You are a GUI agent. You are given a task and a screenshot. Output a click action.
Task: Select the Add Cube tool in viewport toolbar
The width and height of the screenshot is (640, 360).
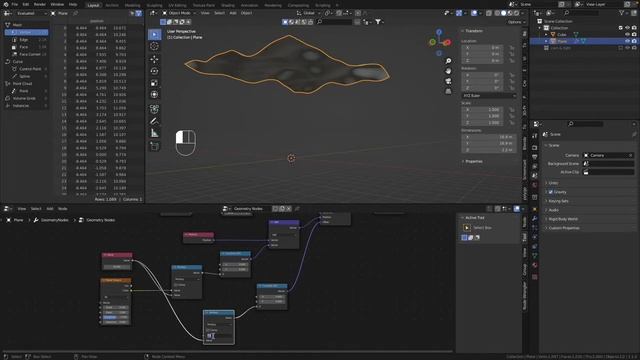154,146
